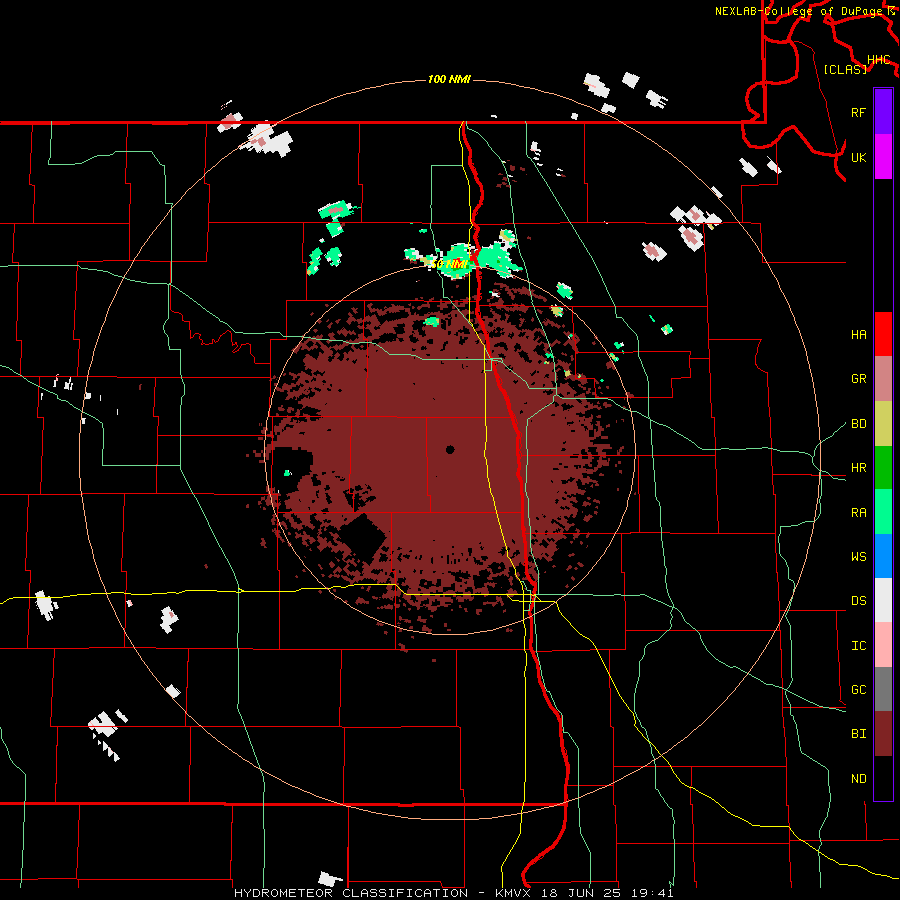The height and width of the screenshot is (900, 900).
Task: Click the IC legend label
Action: pyautogui.click(x=858, y=646)
